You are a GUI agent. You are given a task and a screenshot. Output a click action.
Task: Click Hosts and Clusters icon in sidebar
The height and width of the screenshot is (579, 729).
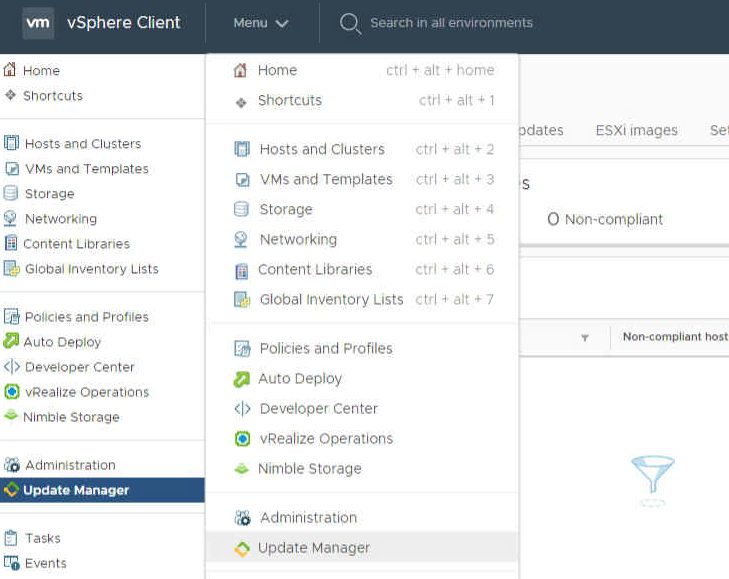point(11,143)
